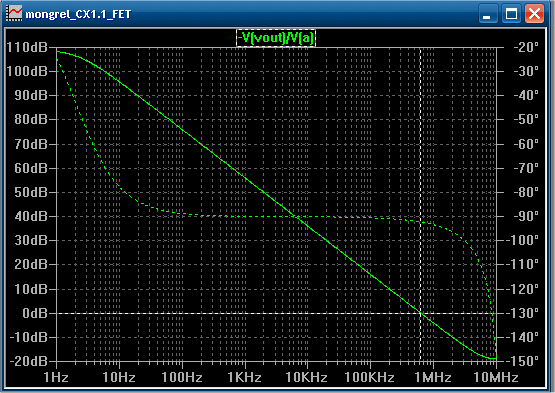Click the 30dB left axis label
The height and width of the screenshot is (393, 555).
[x=31, y=240]
